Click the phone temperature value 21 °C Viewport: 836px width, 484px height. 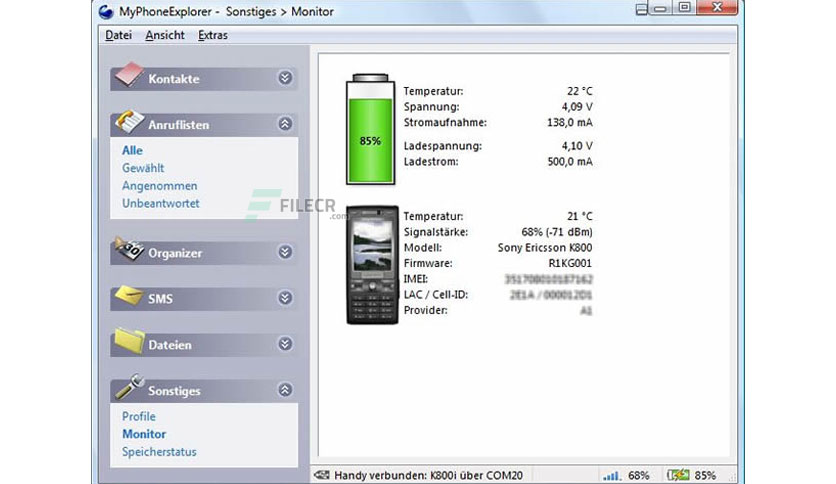point(580,216)
